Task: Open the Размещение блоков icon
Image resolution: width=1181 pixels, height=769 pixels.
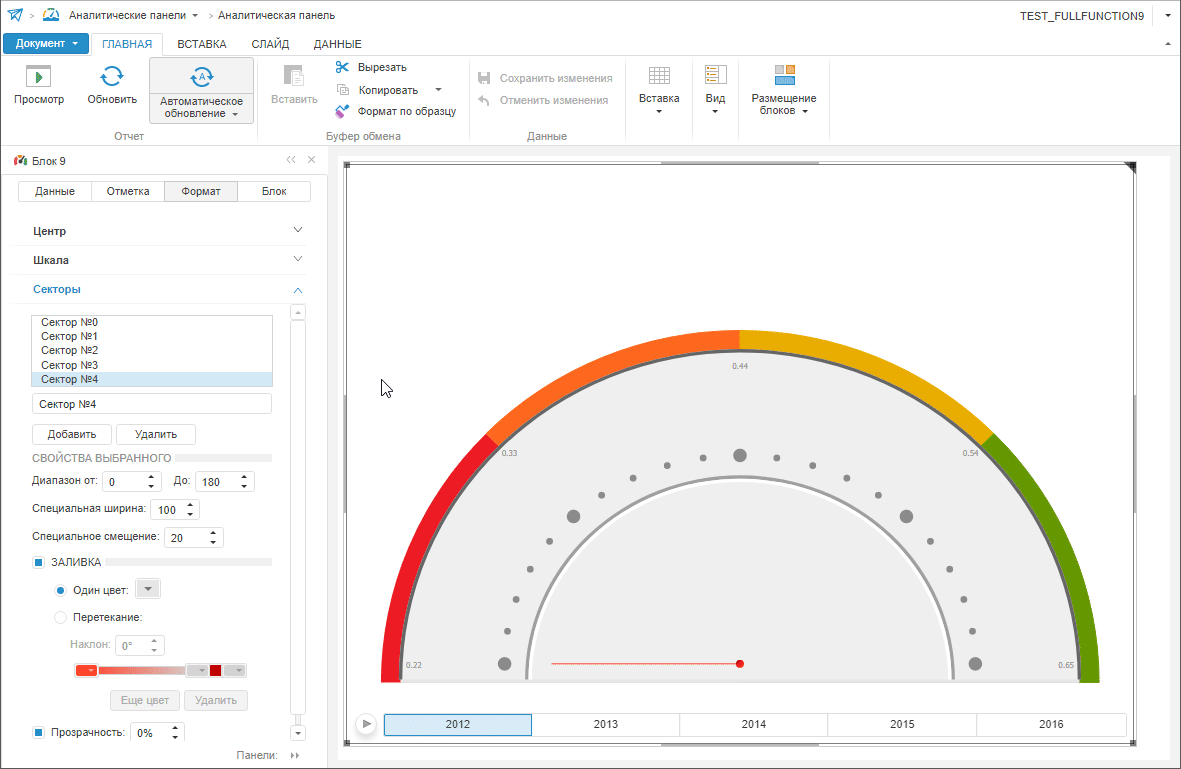Action: [784, 76]
